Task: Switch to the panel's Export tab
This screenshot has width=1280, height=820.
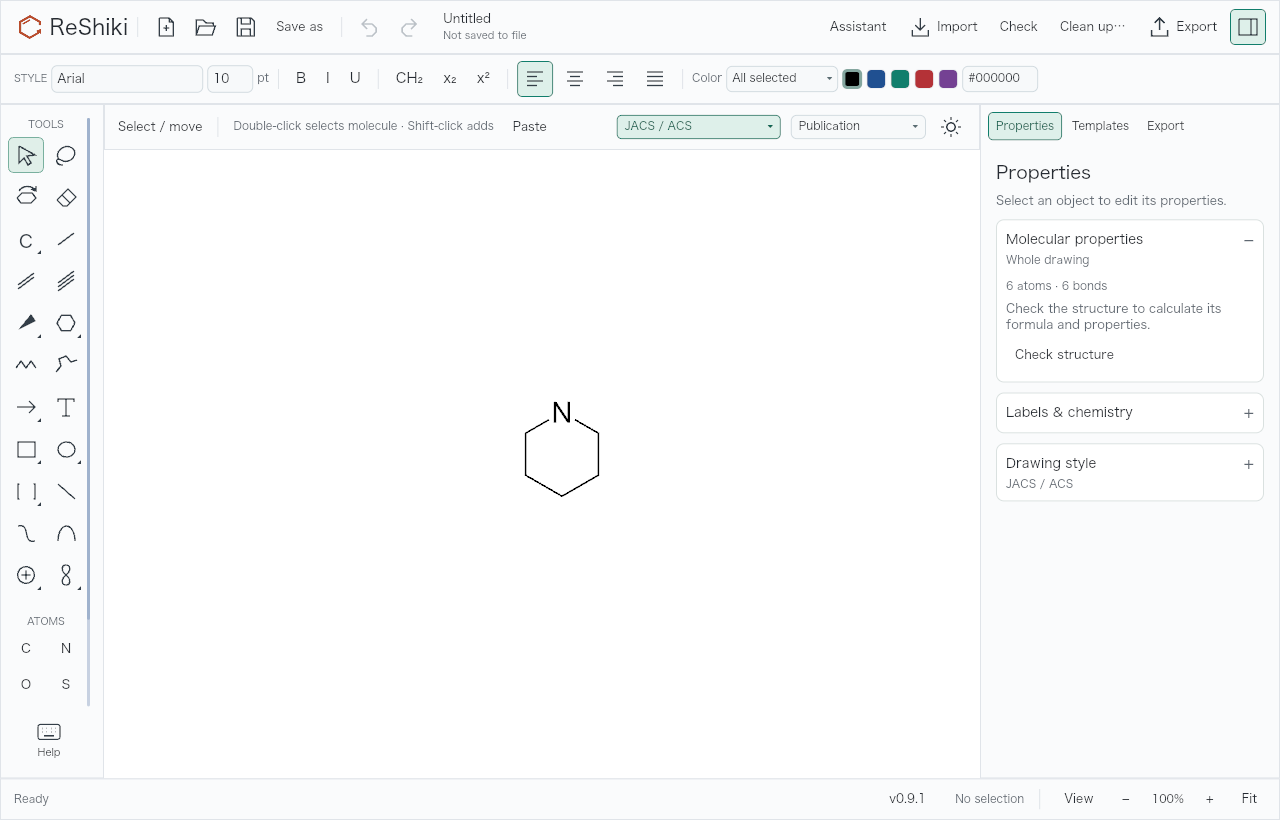Action: click(x=1165, y=126)
